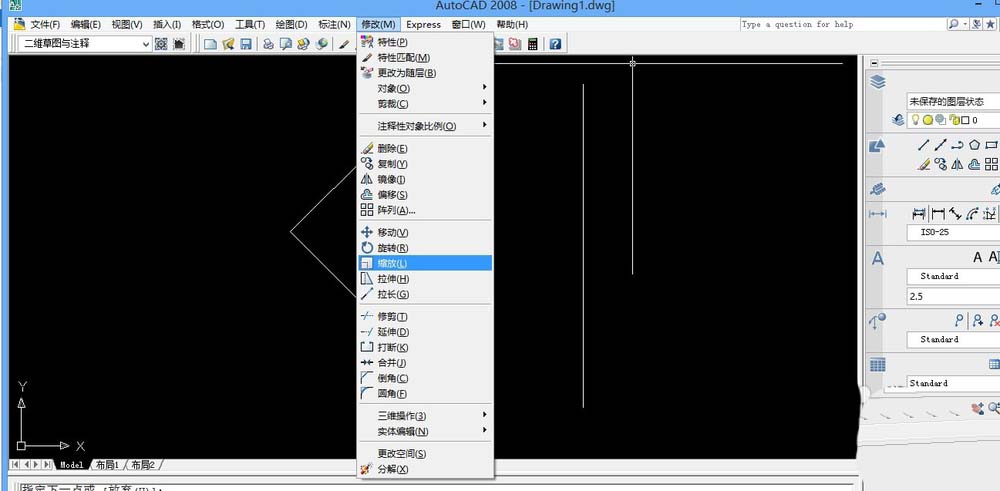
Task: Click the Text panel large A icon
Action: click(x=878, y=258)
